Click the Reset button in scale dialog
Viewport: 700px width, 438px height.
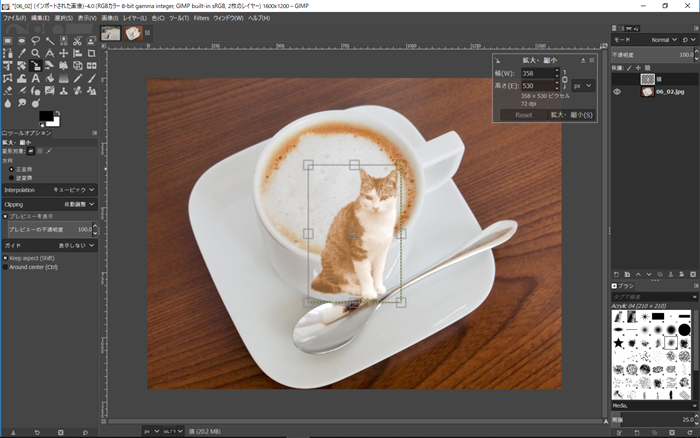[x=523, y=115]
